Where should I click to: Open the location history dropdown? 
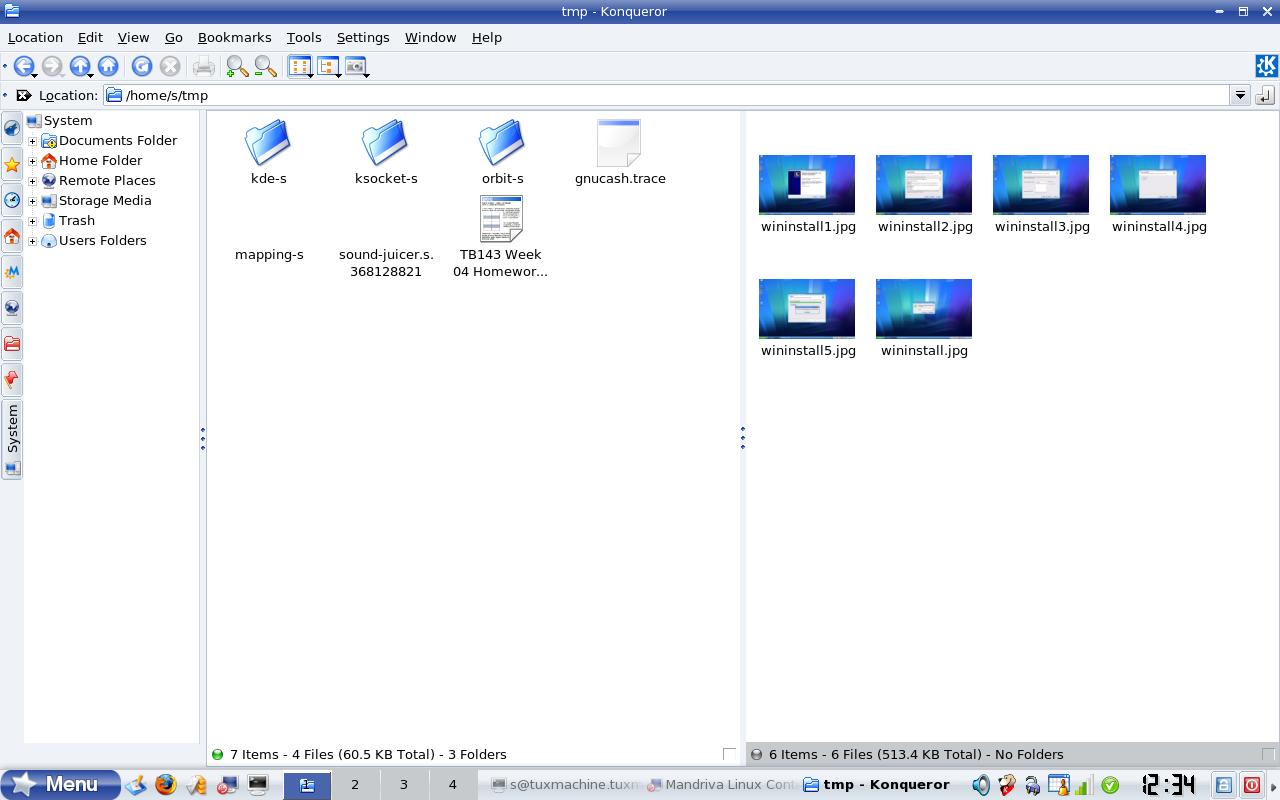pos(1240,95)
